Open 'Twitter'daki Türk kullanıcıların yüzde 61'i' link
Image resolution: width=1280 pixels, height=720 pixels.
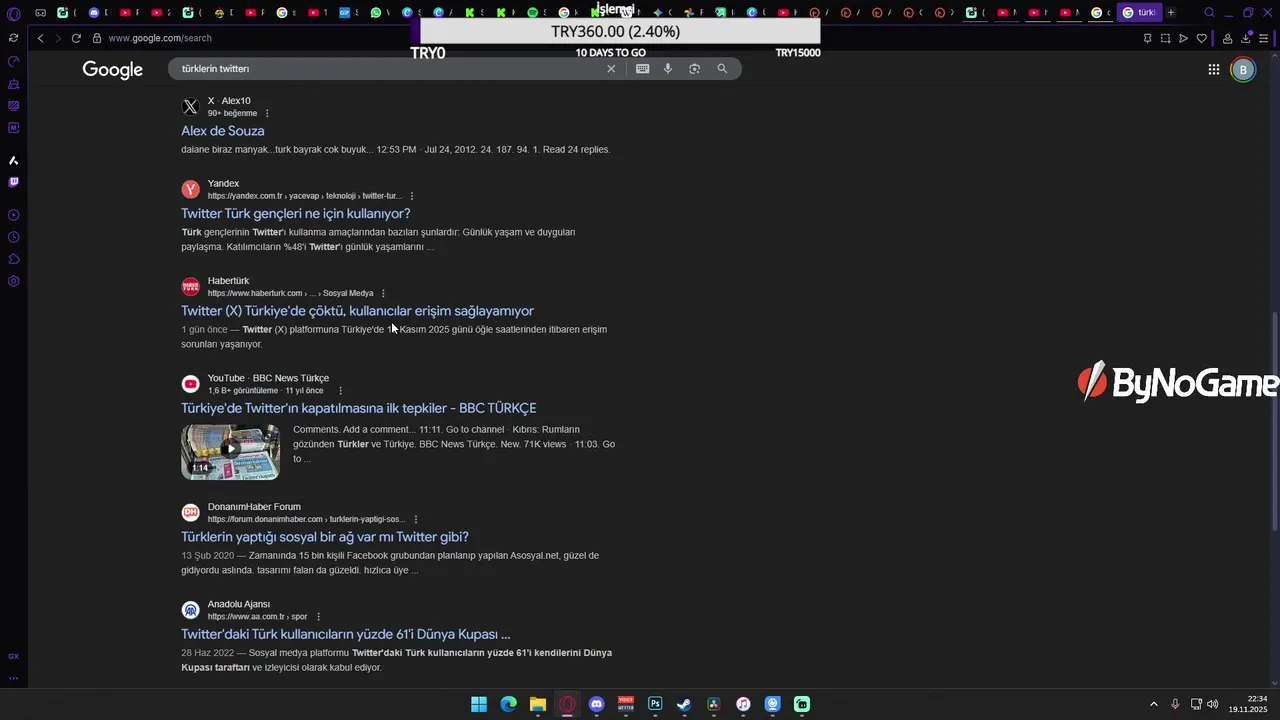[346, 634]
